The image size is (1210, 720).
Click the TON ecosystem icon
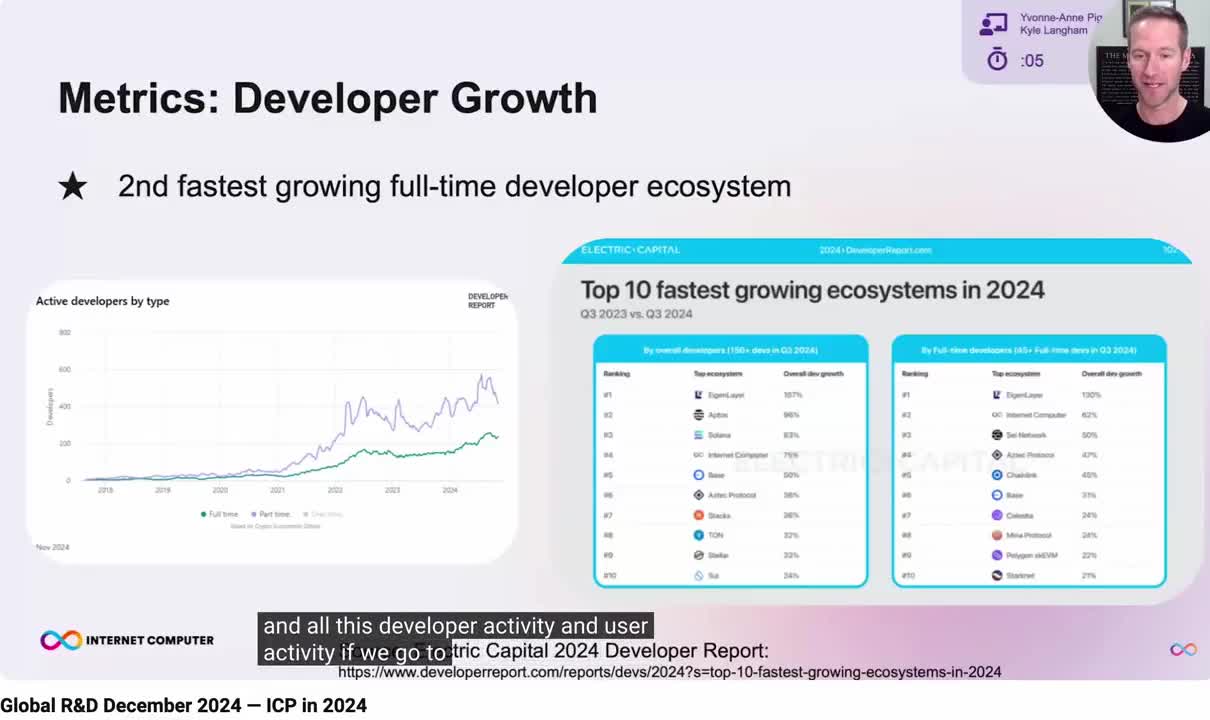(697, 535)
